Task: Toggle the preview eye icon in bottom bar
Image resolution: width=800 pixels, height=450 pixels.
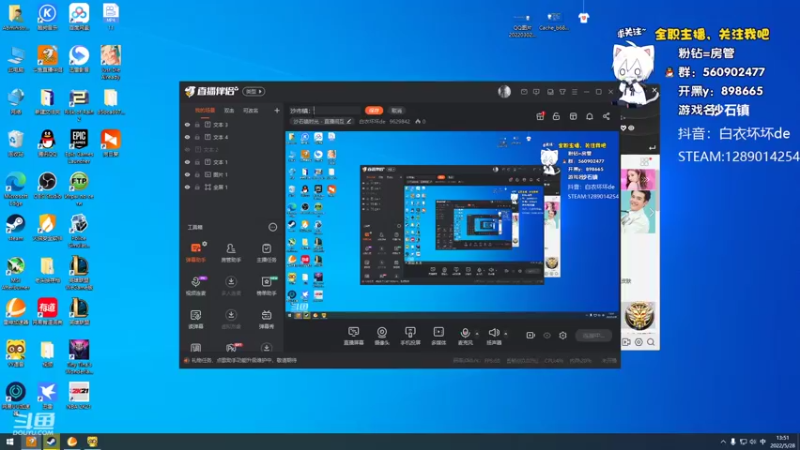Action: 547,336
